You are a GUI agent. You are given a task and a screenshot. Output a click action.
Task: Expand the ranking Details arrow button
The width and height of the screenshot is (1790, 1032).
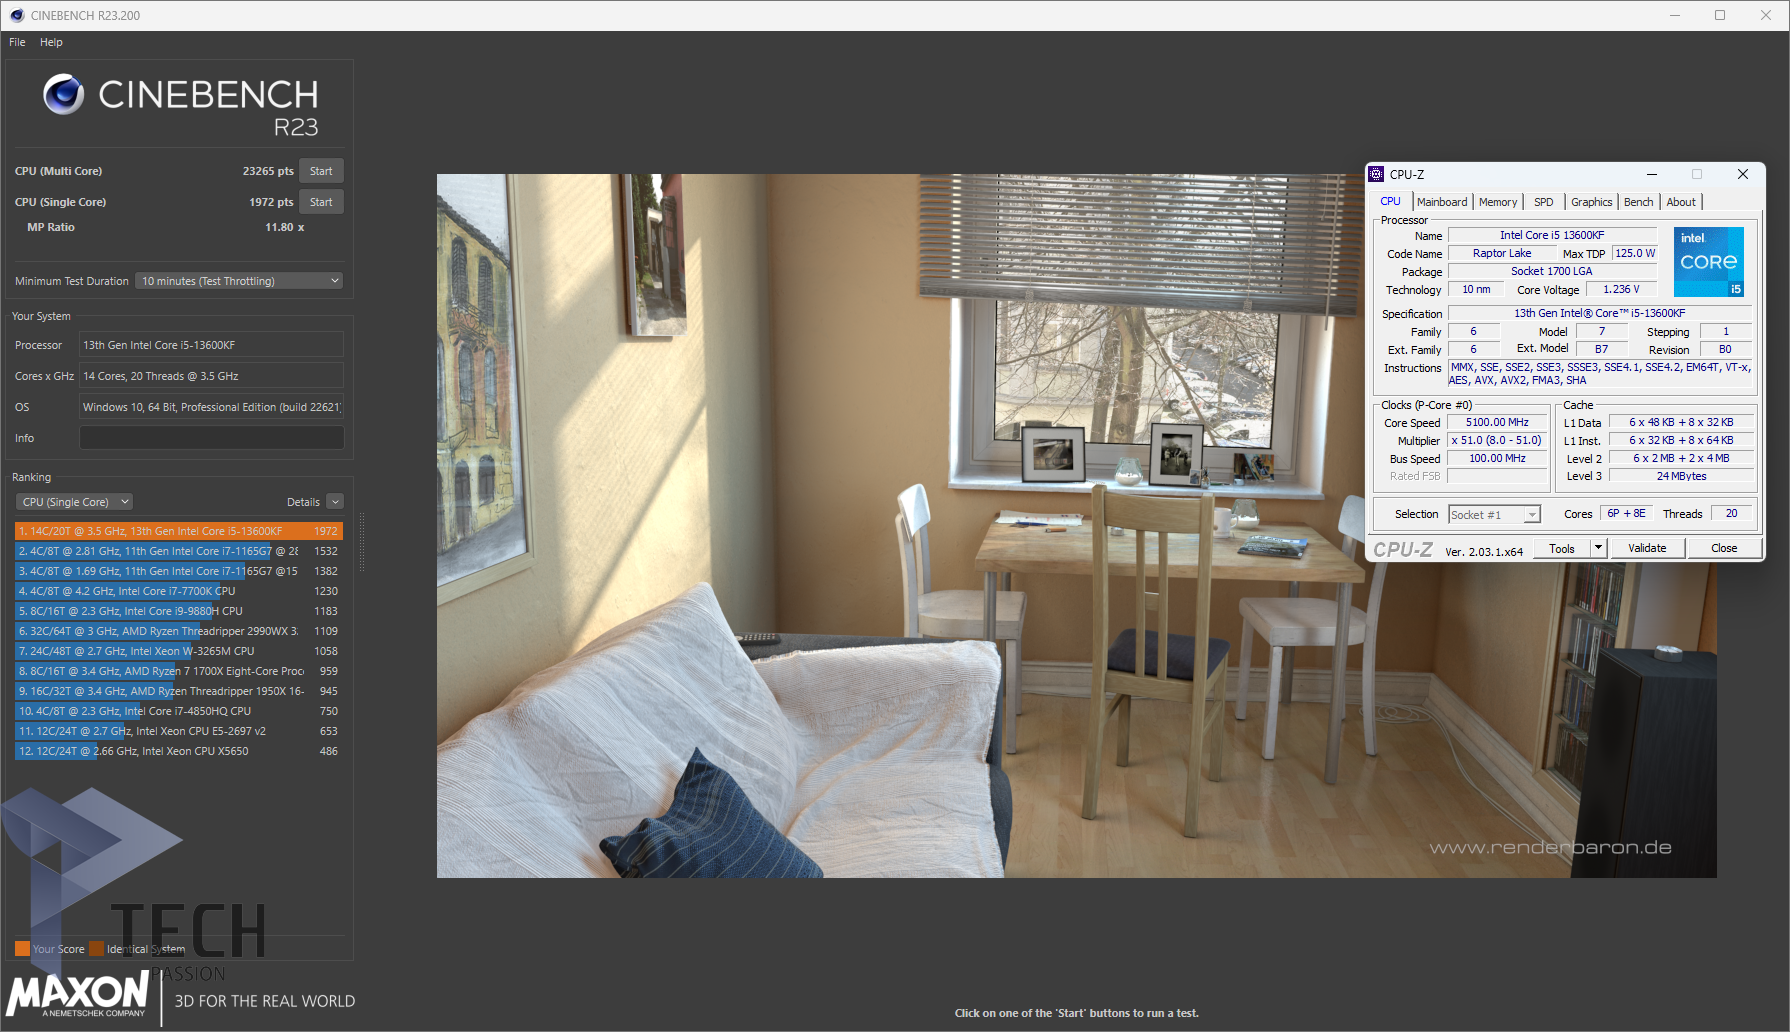pyautogui.click(x=335, y=502)
